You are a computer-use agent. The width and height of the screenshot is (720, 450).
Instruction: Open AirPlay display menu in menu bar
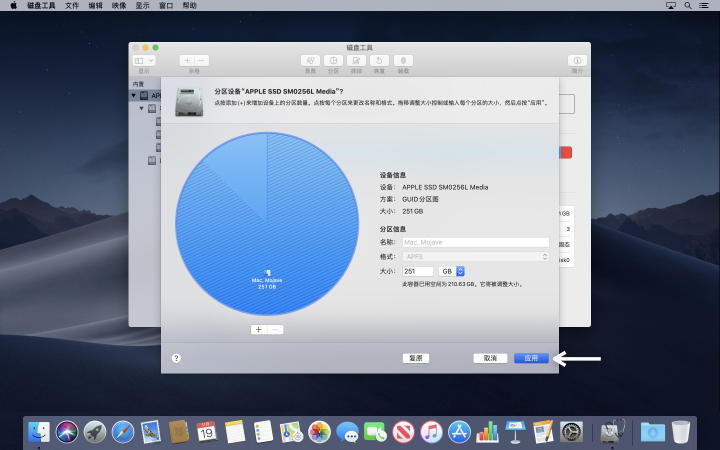pos(671,6)
